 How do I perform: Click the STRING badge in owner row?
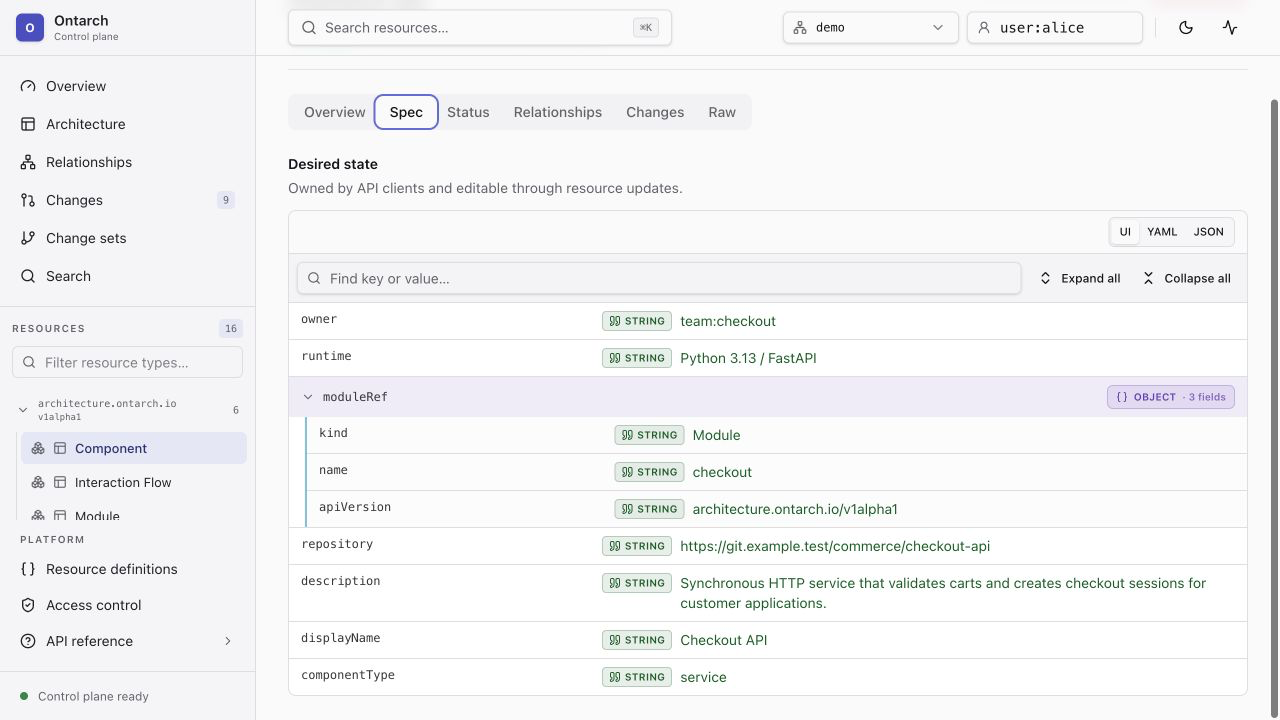coord(637,321)
